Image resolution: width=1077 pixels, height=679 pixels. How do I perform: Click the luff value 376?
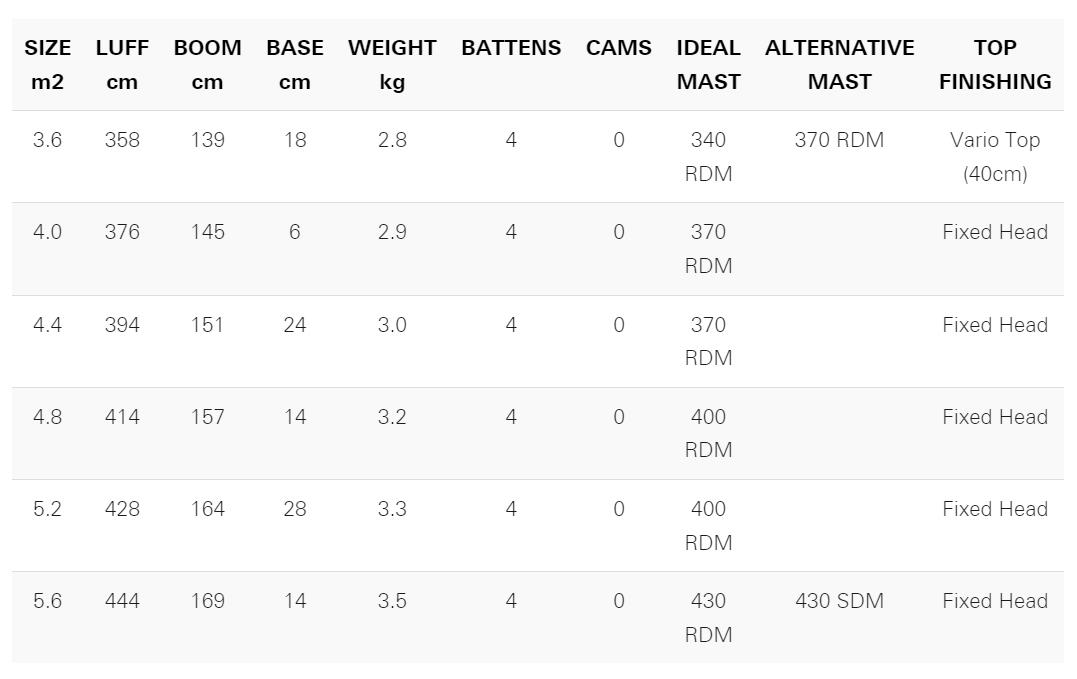point(122,232)
